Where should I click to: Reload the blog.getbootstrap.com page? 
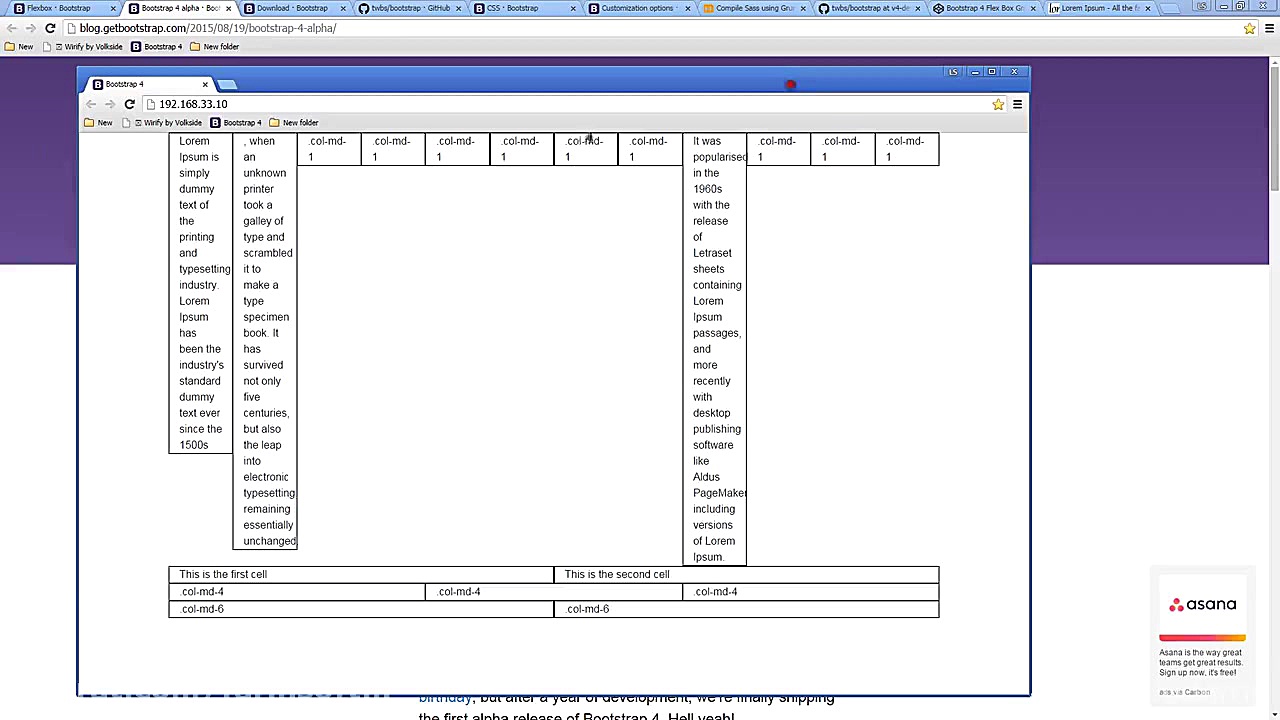[50, 28]
